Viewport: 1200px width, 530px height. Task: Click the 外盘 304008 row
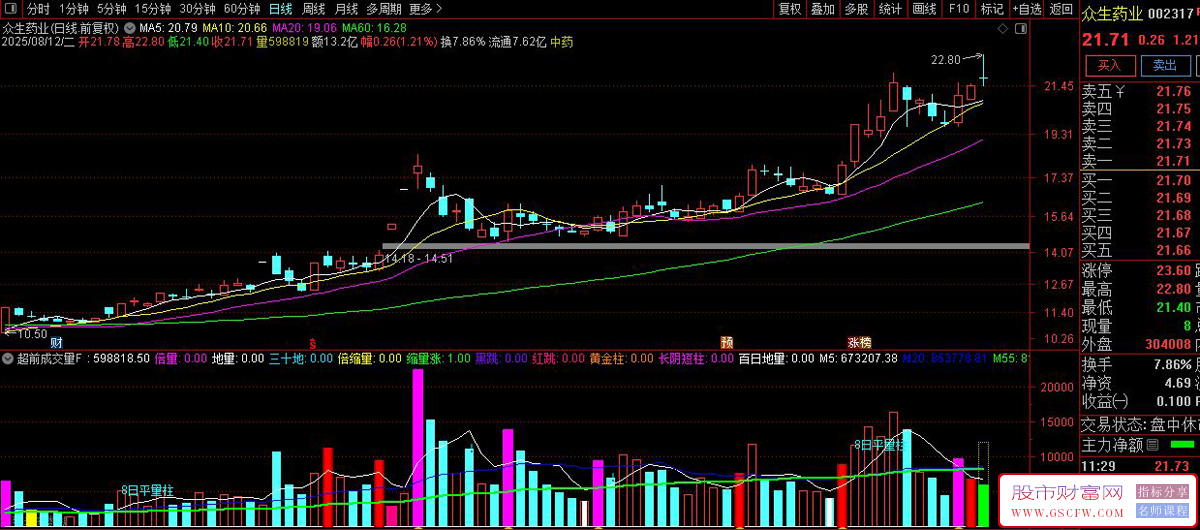(1140, 344)
